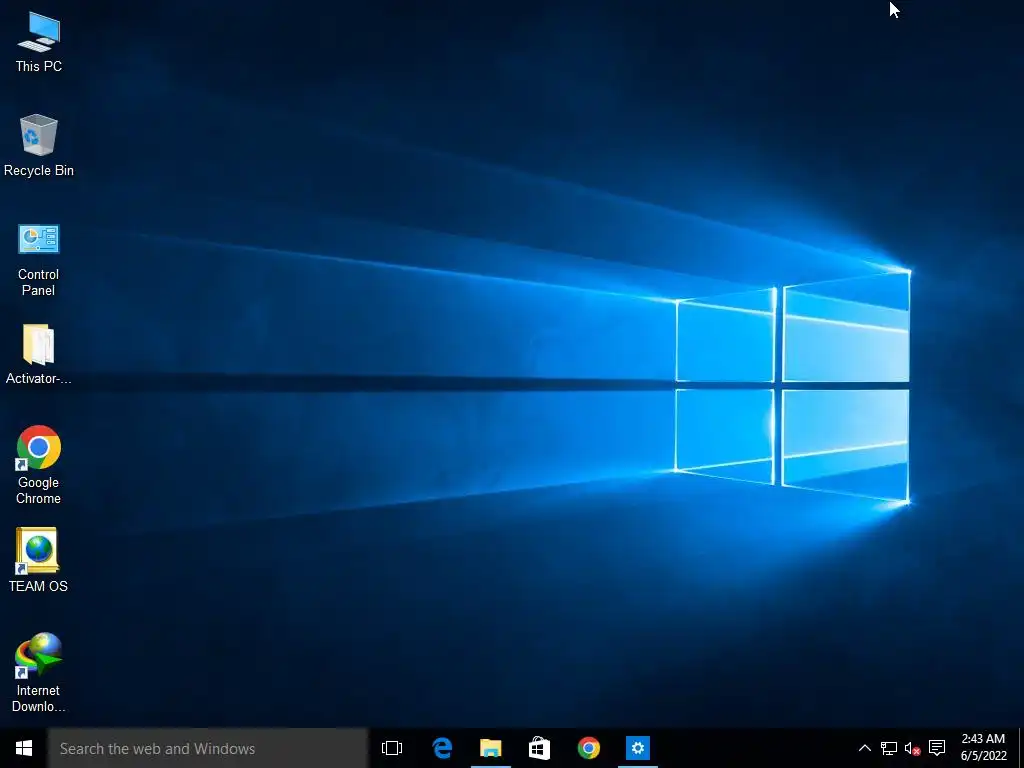Select the This PC desktop icon

click(39, 42)
